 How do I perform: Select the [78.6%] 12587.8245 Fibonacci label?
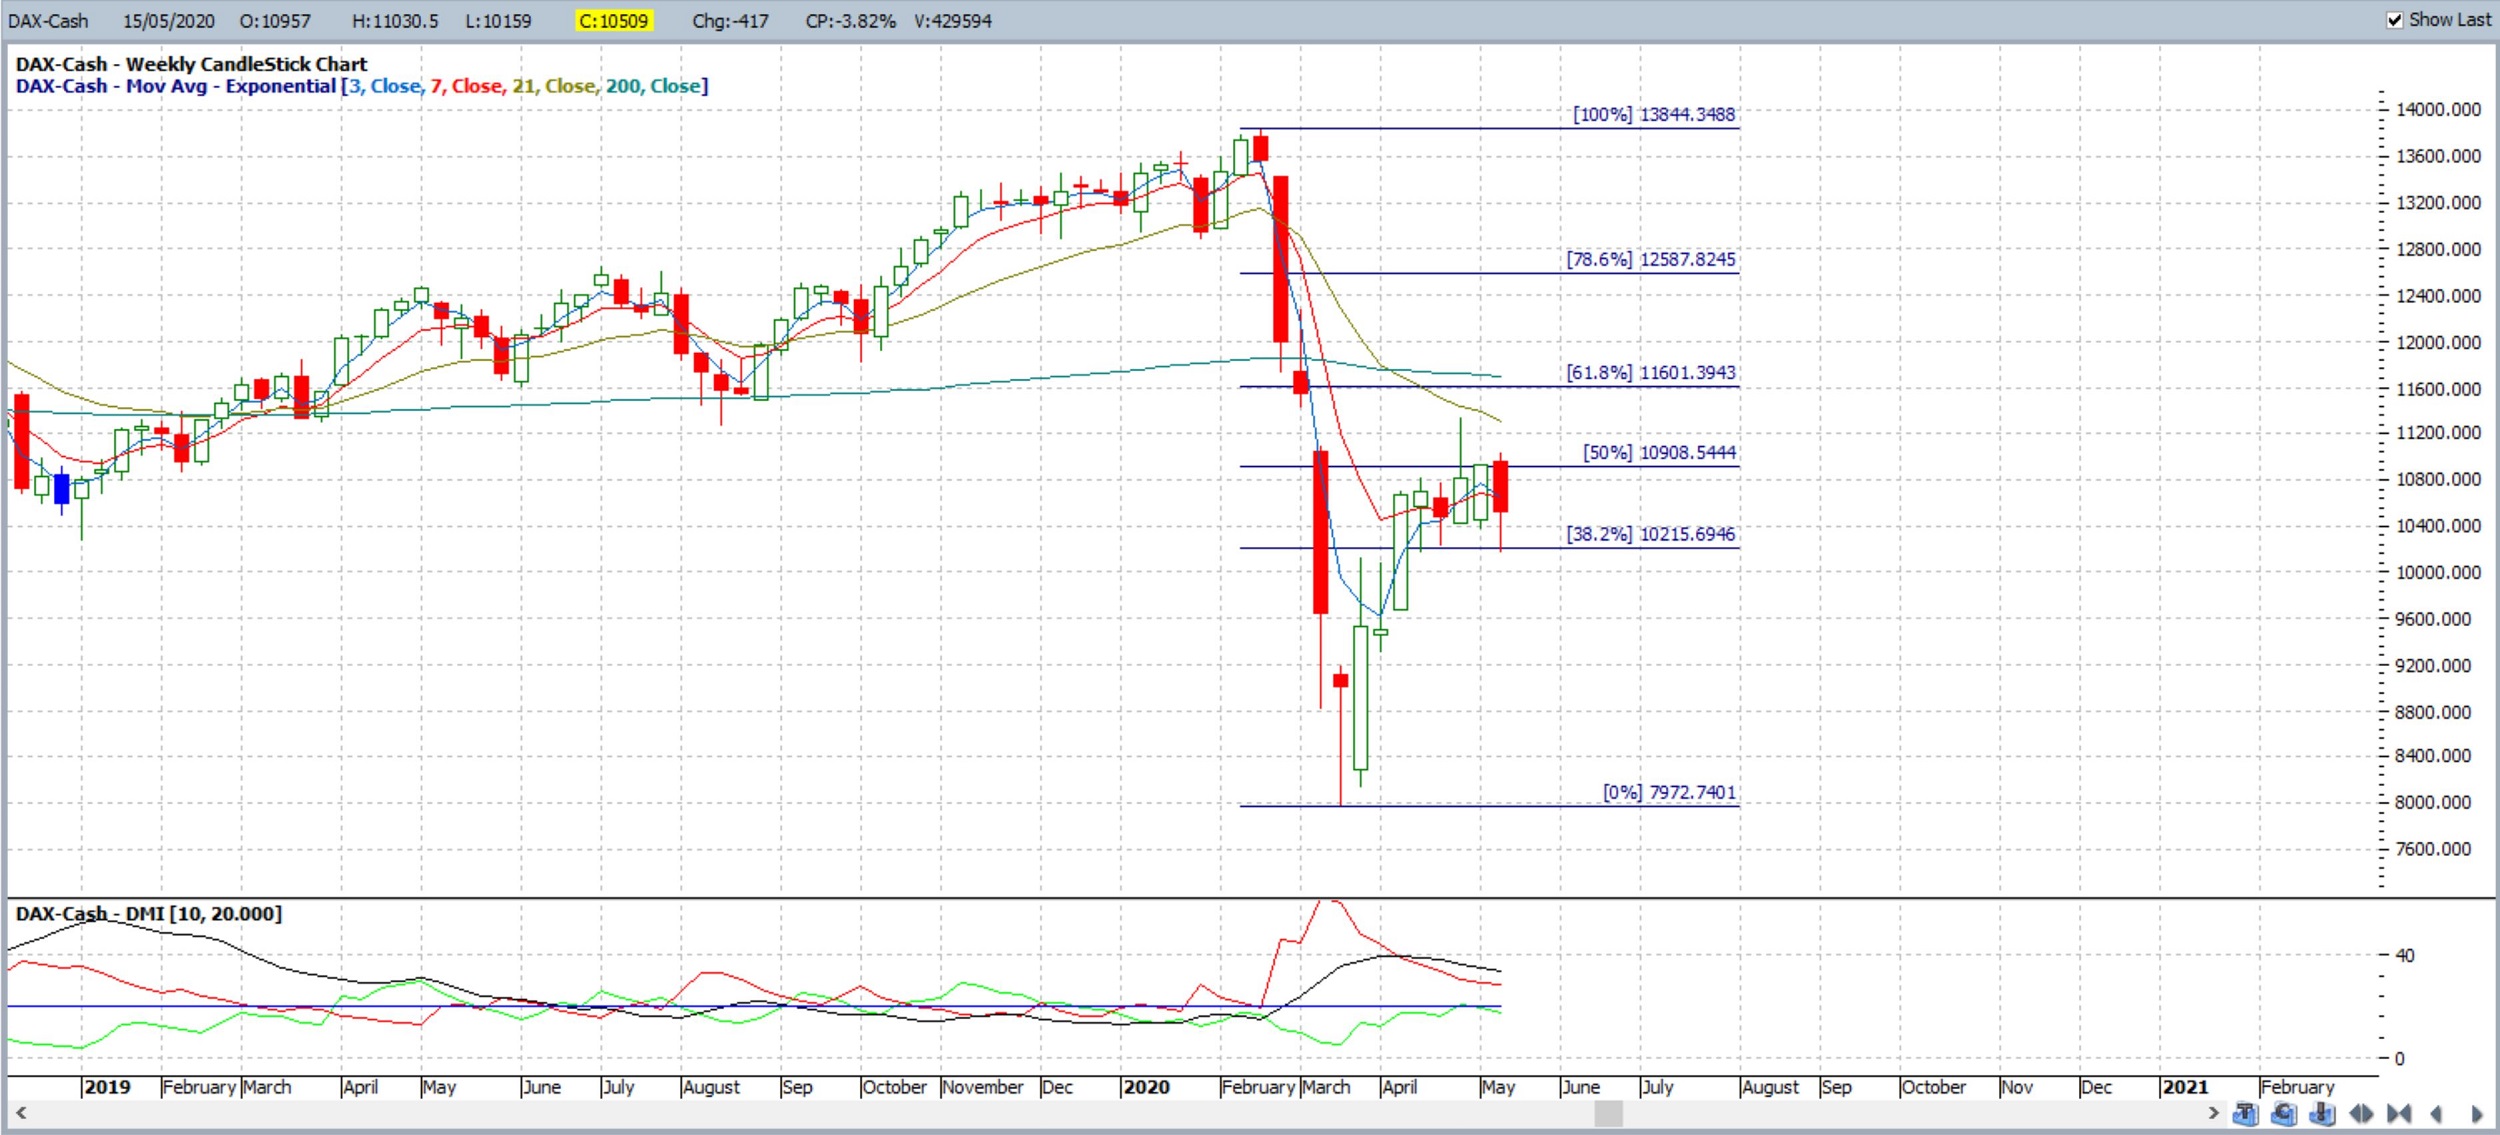click(1651, 259)
